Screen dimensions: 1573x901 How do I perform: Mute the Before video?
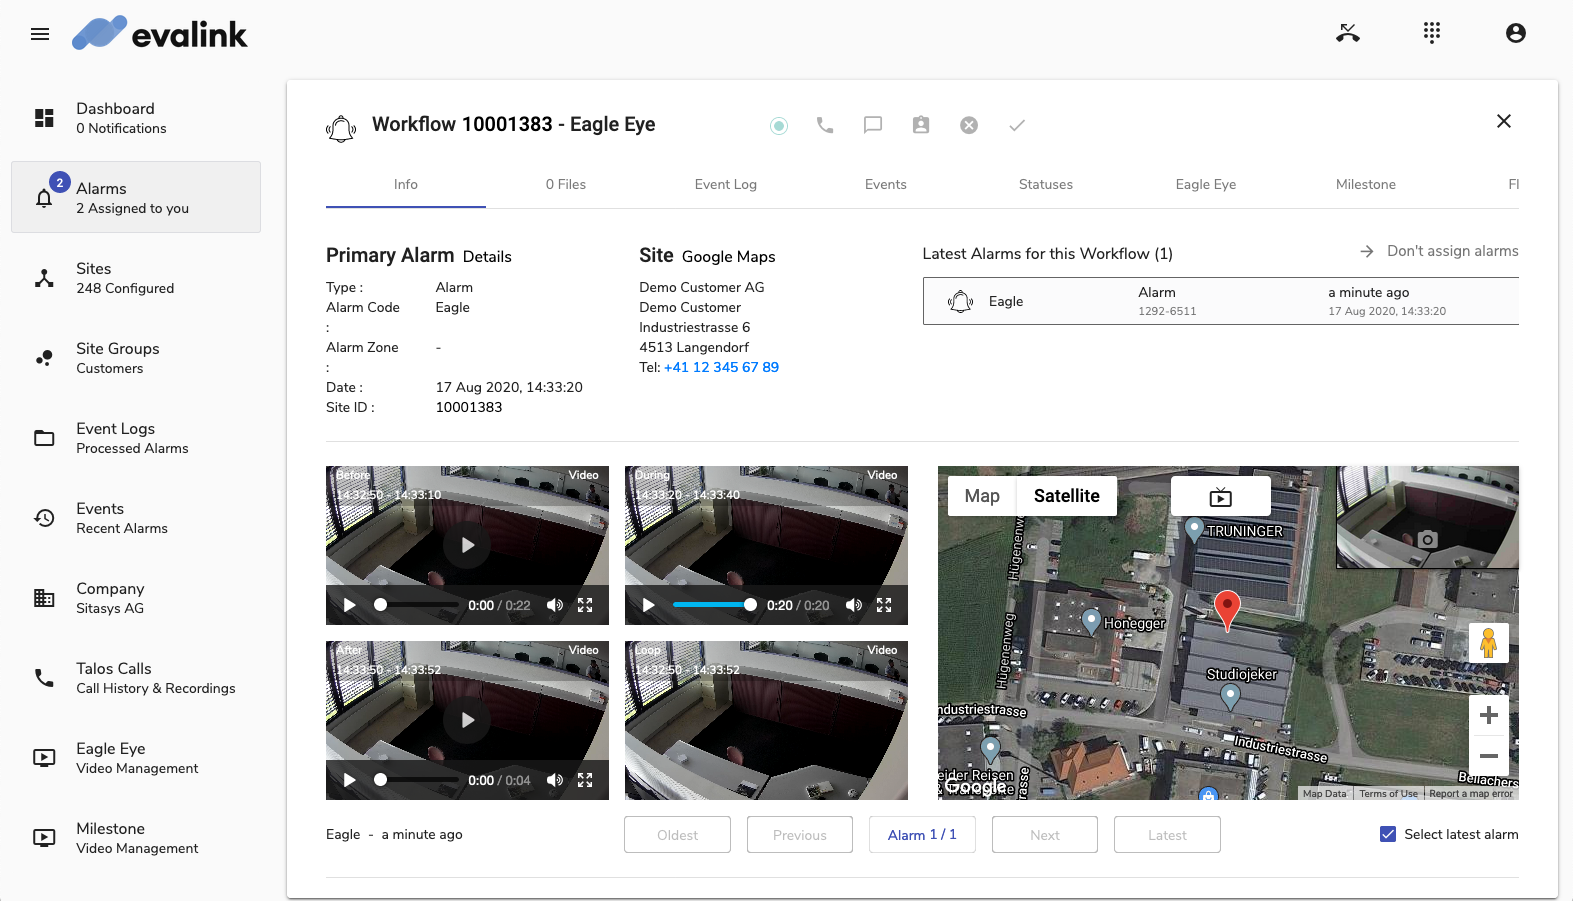(x=555, y=605)
